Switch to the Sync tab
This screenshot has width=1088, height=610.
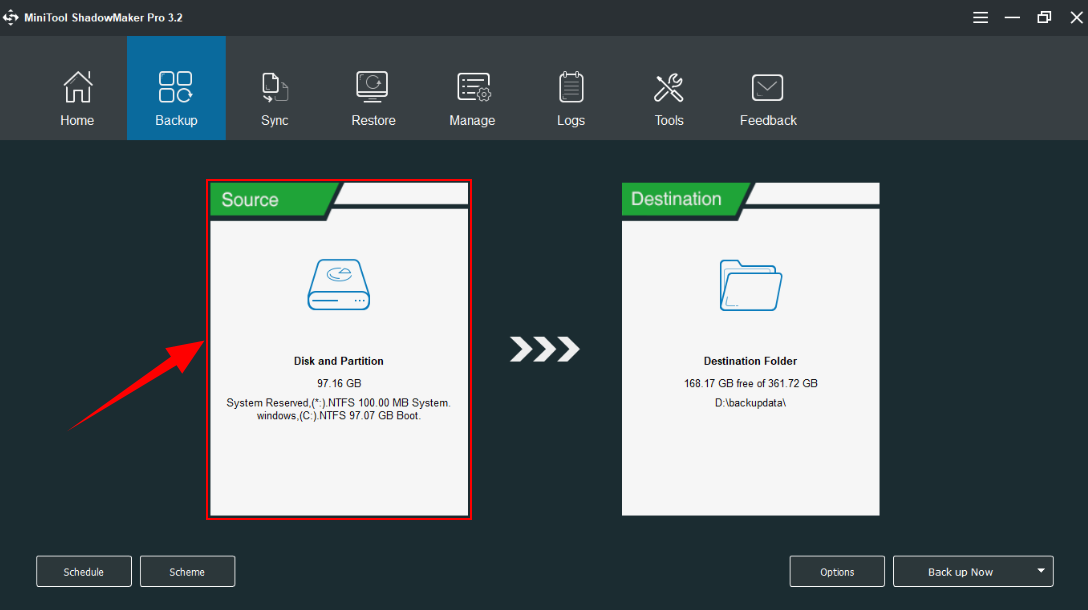(x=275, y=88)
